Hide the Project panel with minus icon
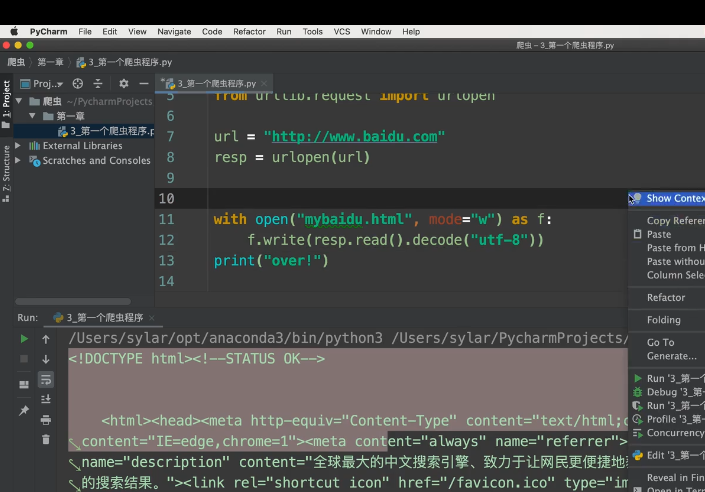This screenshot has height=492, width=705. point(144,84)
